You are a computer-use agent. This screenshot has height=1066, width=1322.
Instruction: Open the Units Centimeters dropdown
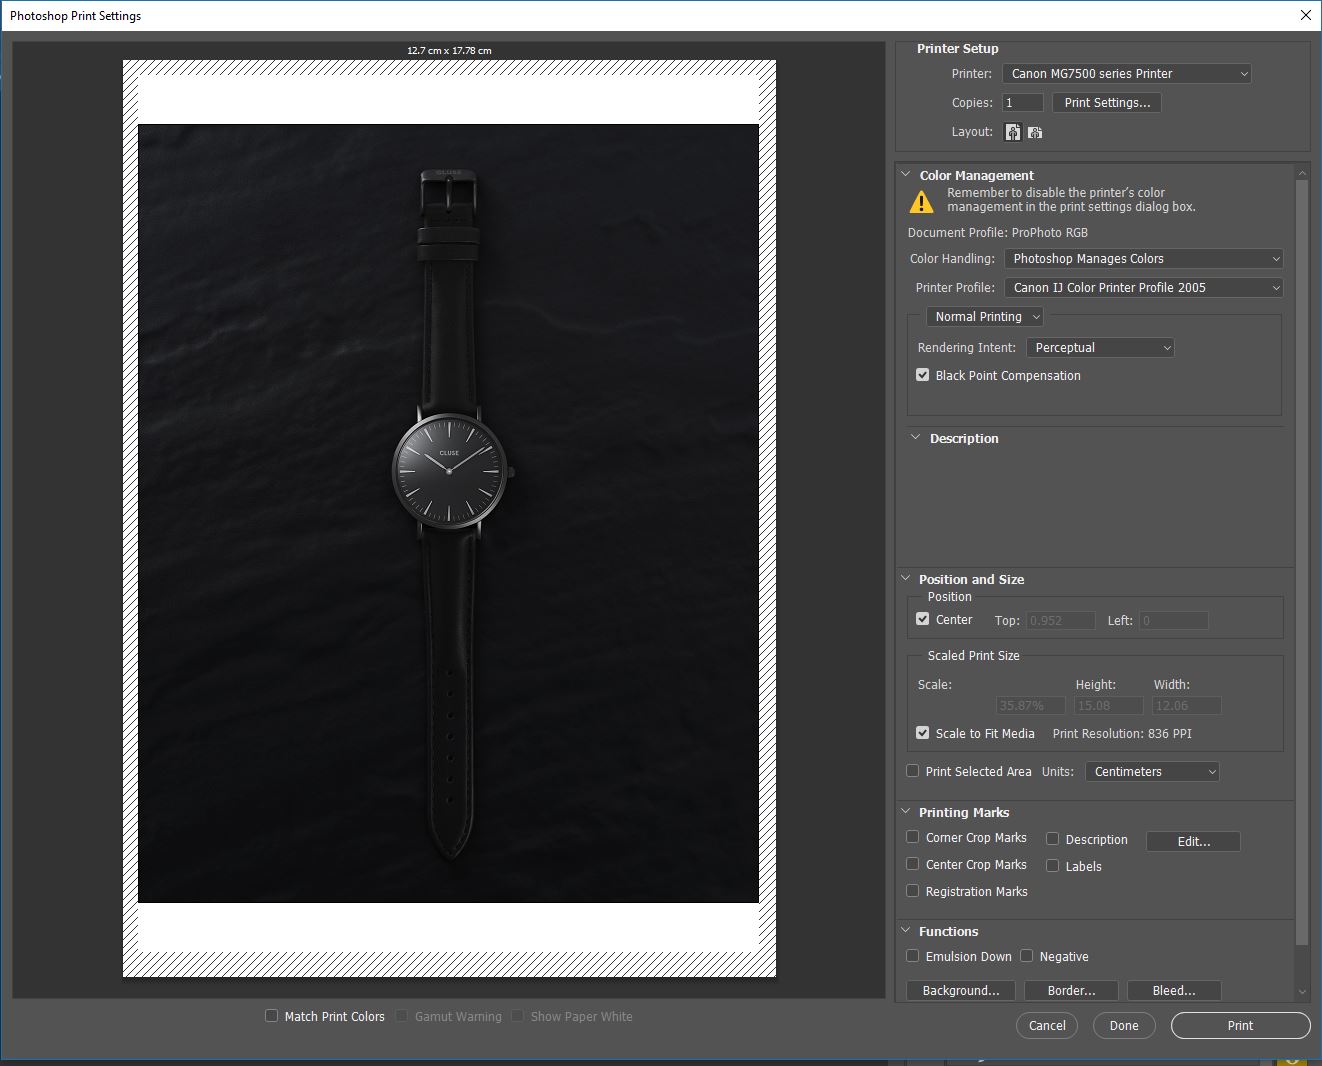pyautogui.click(x=1152, y=772)
